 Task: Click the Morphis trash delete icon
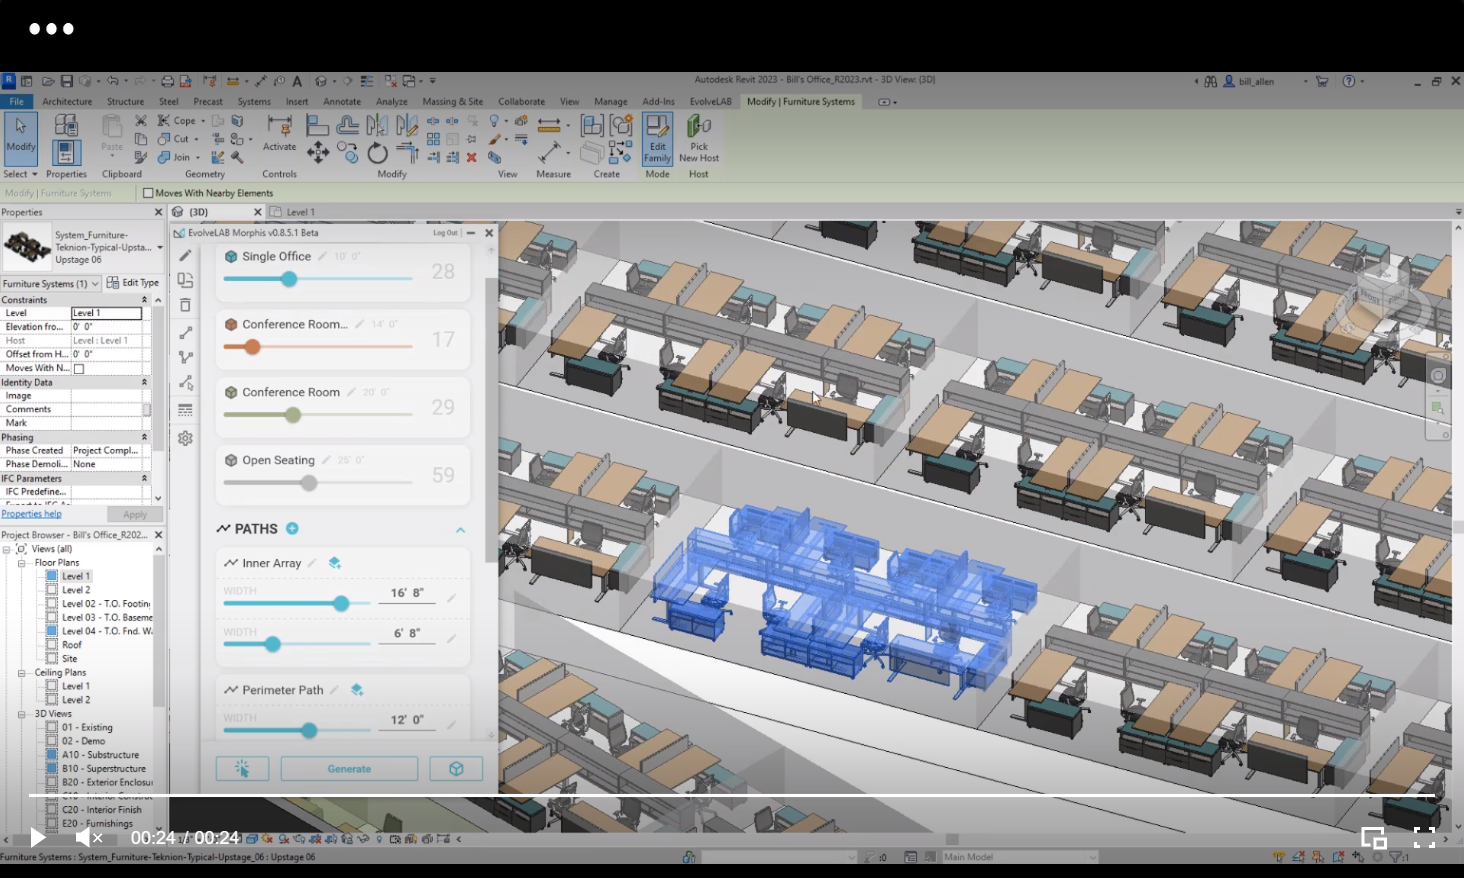(185, 305)
